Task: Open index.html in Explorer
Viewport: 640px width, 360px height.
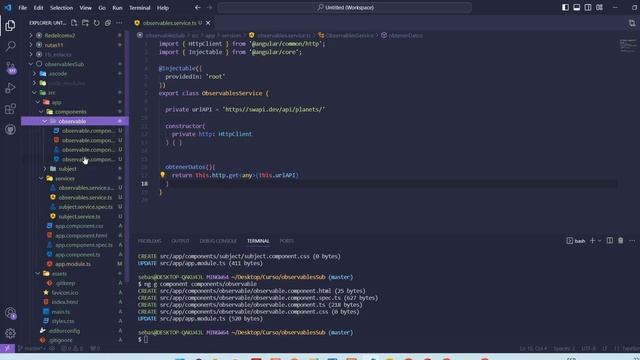Action: coord(64,302)
